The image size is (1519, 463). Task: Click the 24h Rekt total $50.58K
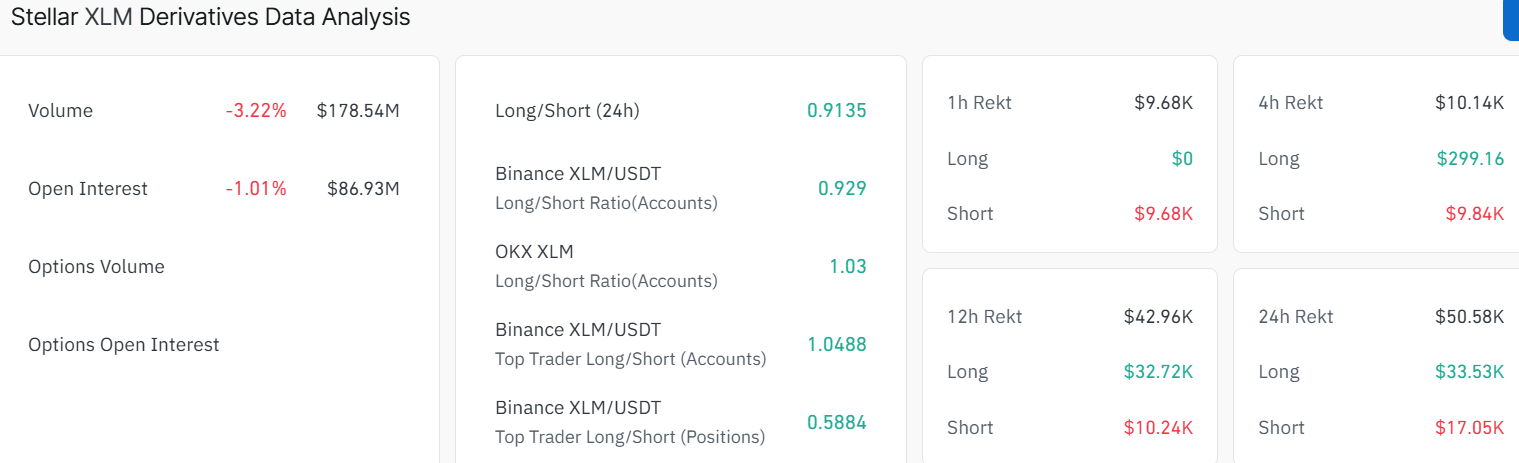(x=1470, y=317)
